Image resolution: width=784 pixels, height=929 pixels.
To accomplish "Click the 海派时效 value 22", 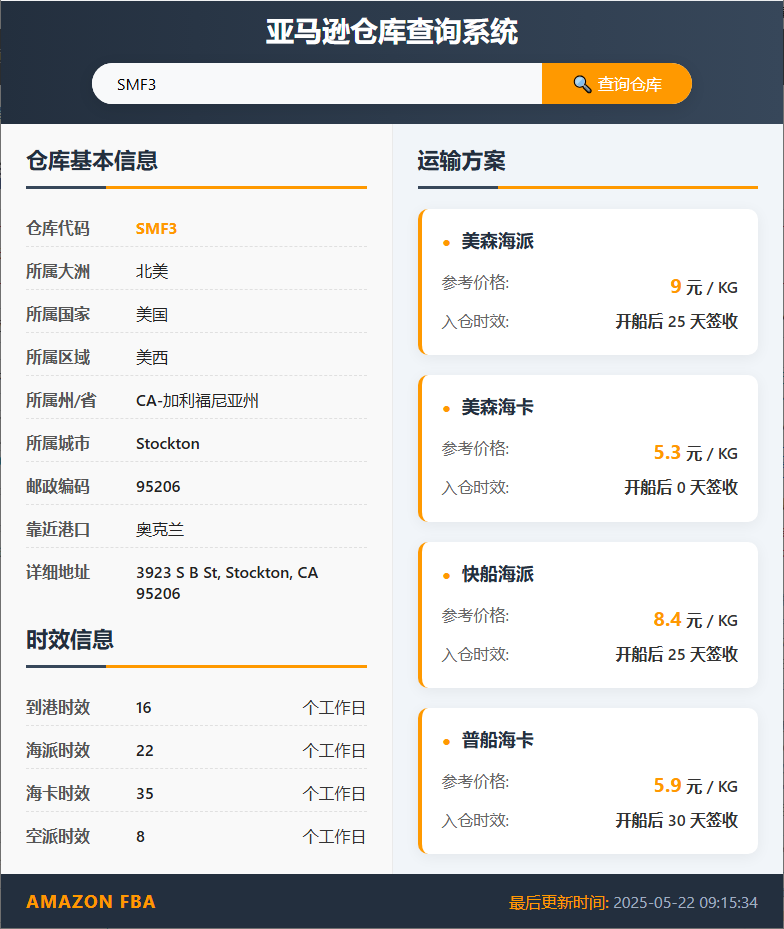I will (x=145, y=751).
